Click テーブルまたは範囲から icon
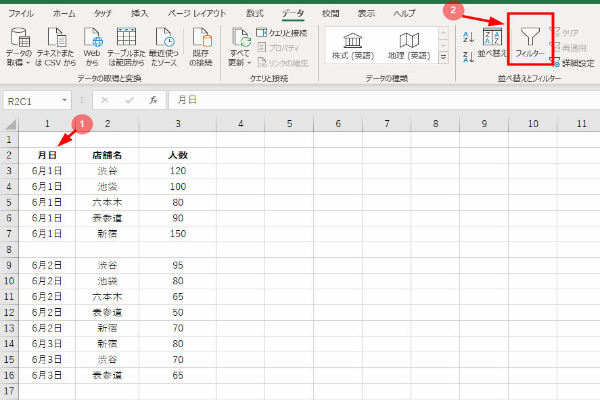 [x=126, y=45]
